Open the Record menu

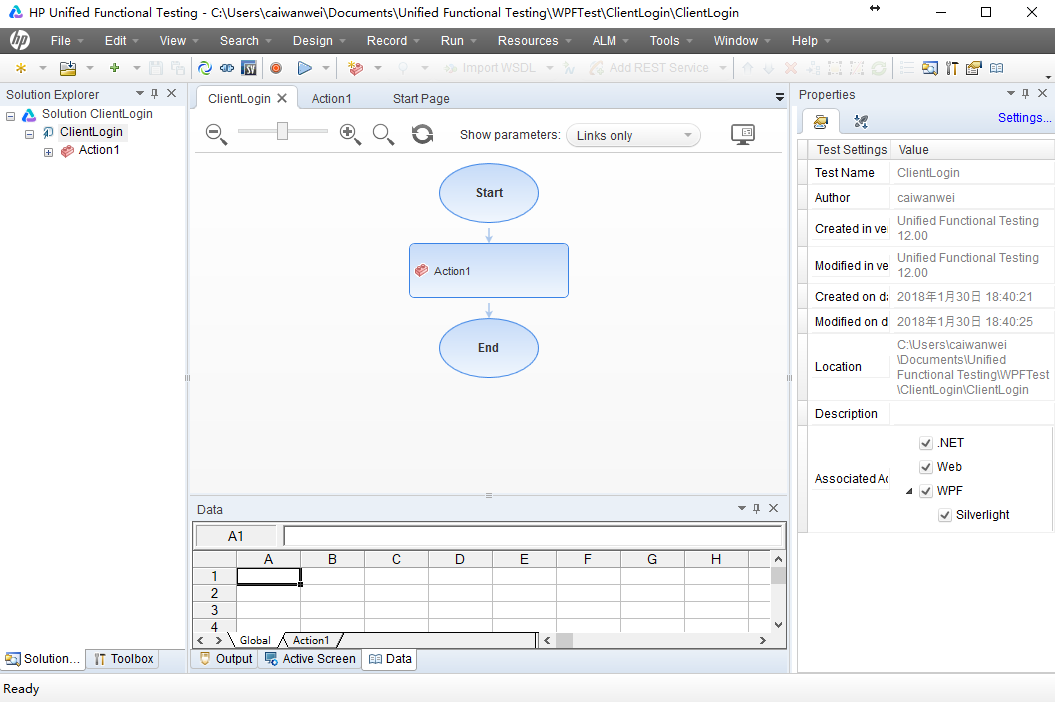[393, 40]
